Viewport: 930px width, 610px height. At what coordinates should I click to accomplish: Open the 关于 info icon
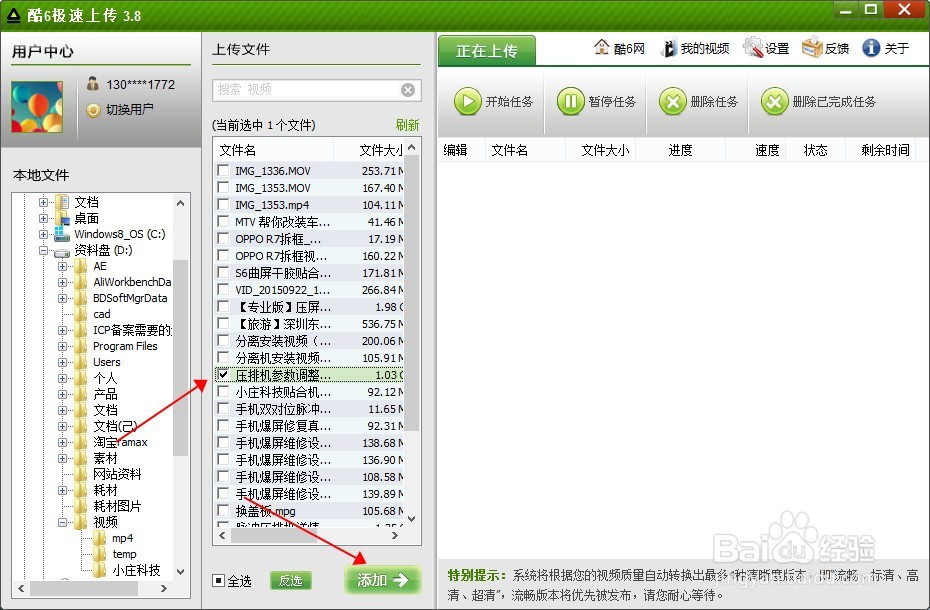point(871,47)
